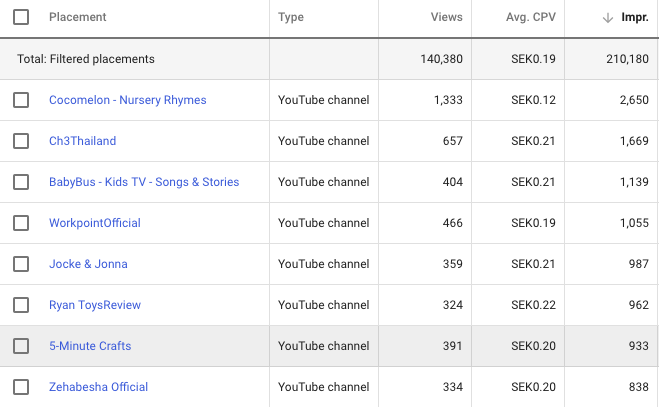Check the 5-Minute Crafts row checkbox
Image resolution: width=659 pixels, height=407 pixels.
point(21,346)
